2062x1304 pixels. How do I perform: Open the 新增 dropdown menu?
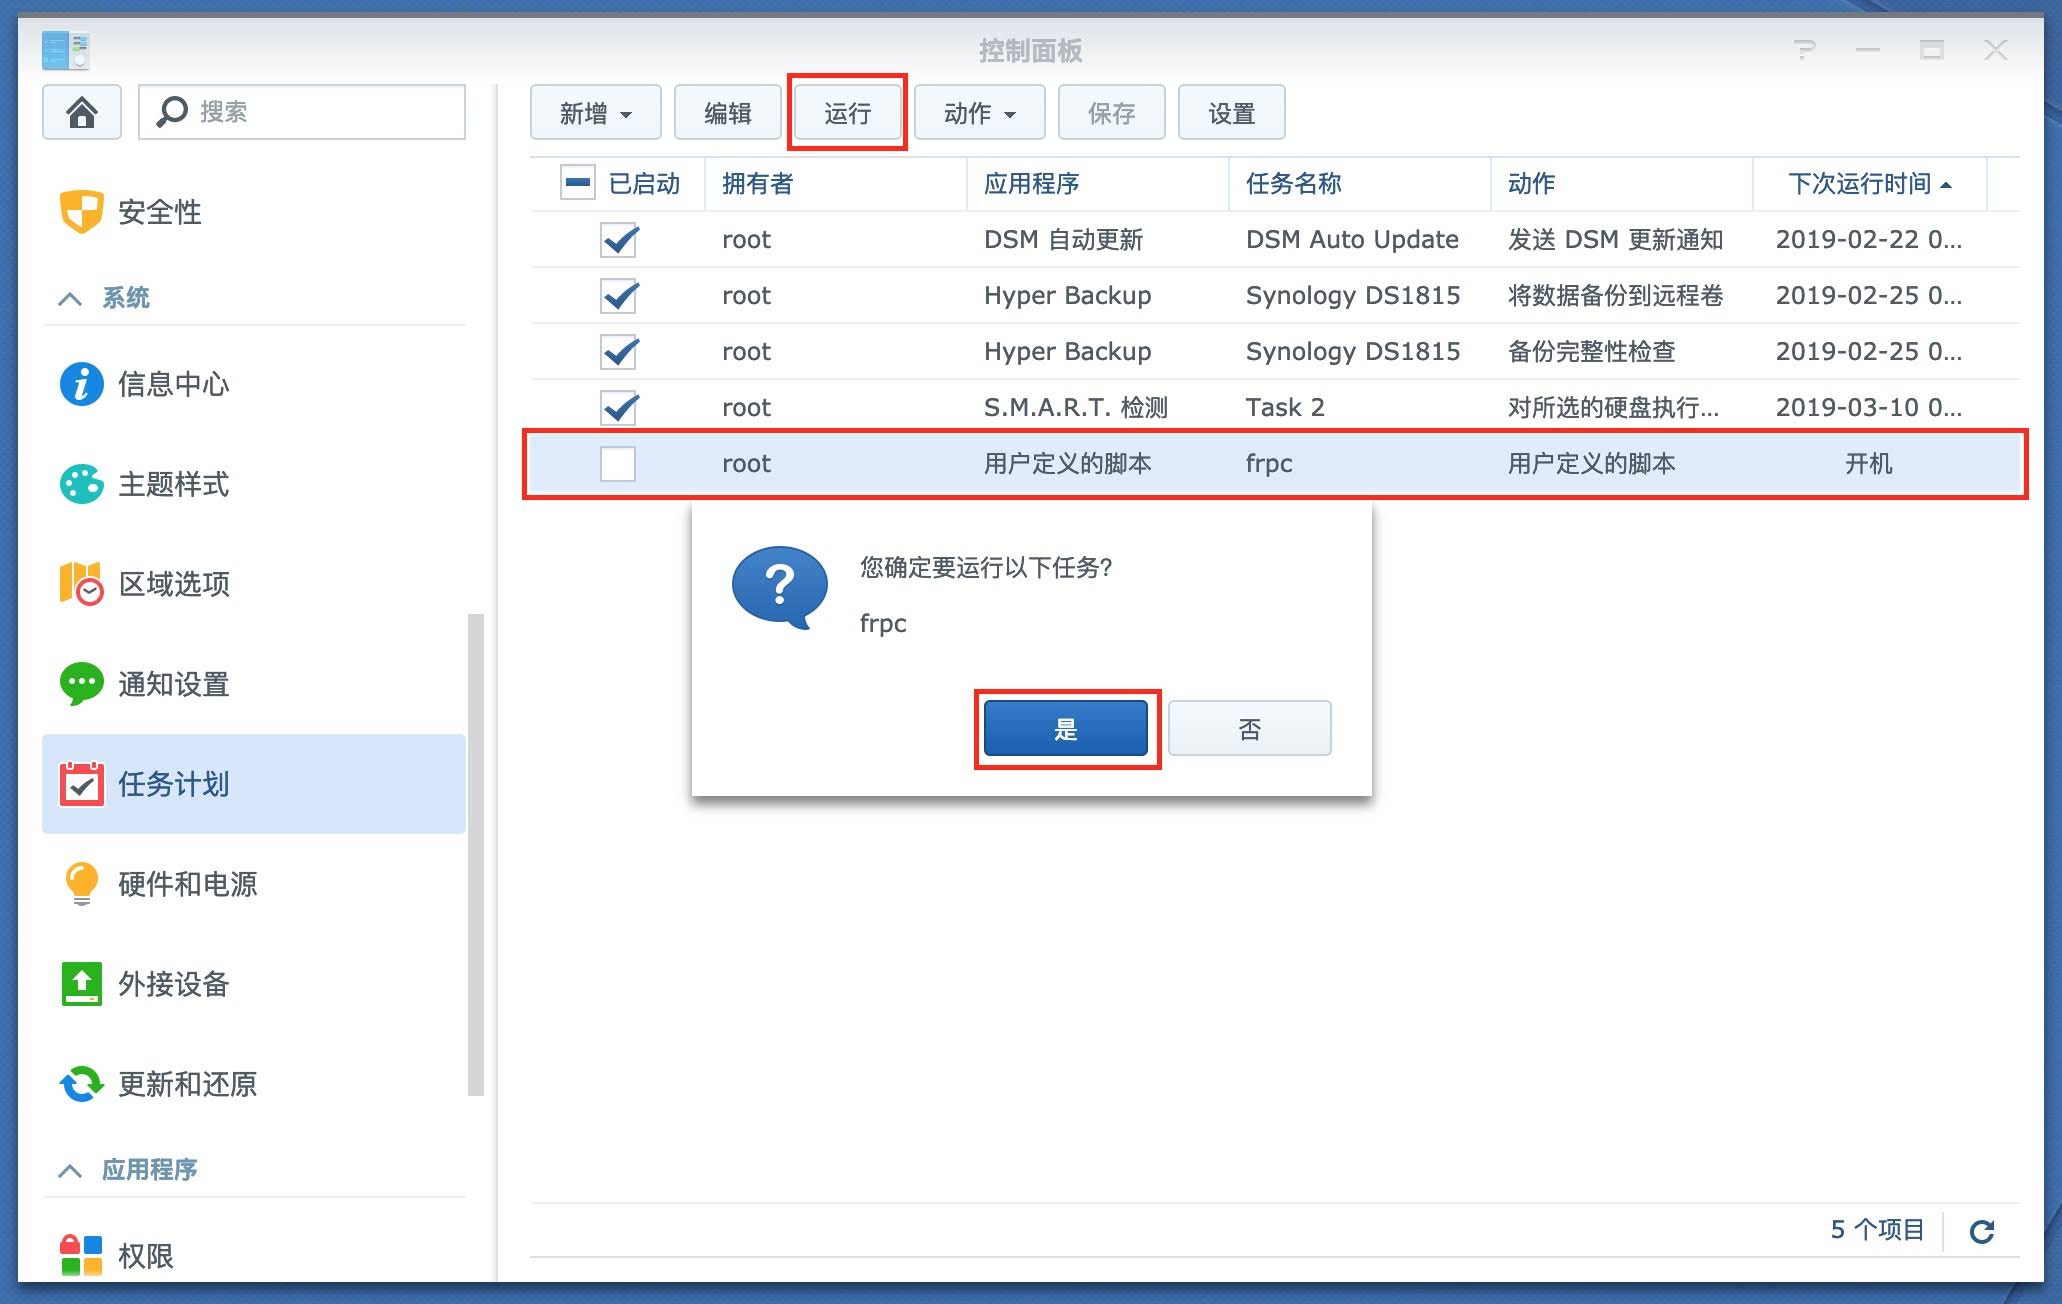pos(596,113)
